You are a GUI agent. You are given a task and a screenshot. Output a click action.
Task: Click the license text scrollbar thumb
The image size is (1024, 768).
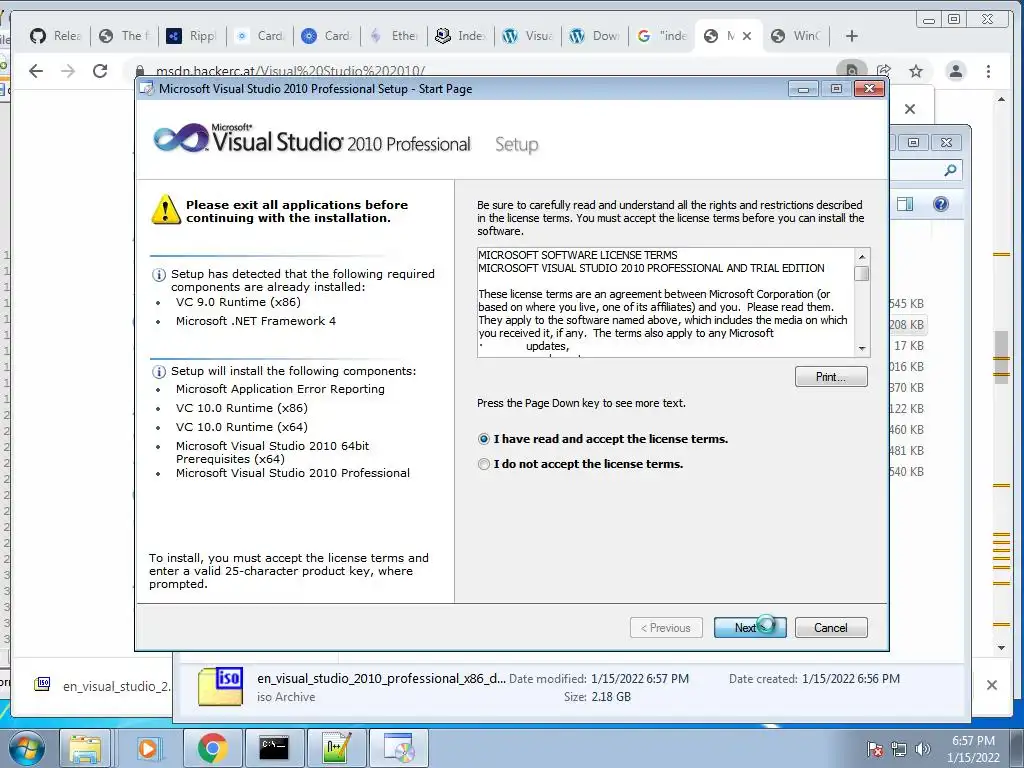tap(862, 274)
